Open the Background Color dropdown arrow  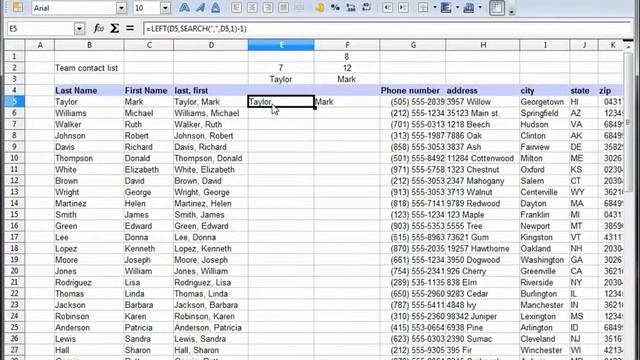(x=457, y=8)
